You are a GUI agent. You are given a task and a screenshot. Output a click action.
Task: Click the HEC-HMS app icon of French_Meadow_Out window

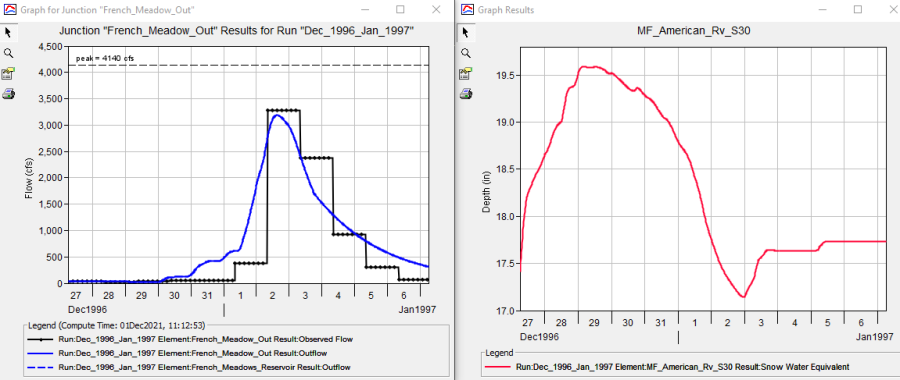pyautogui.click(x=9, y=10)
